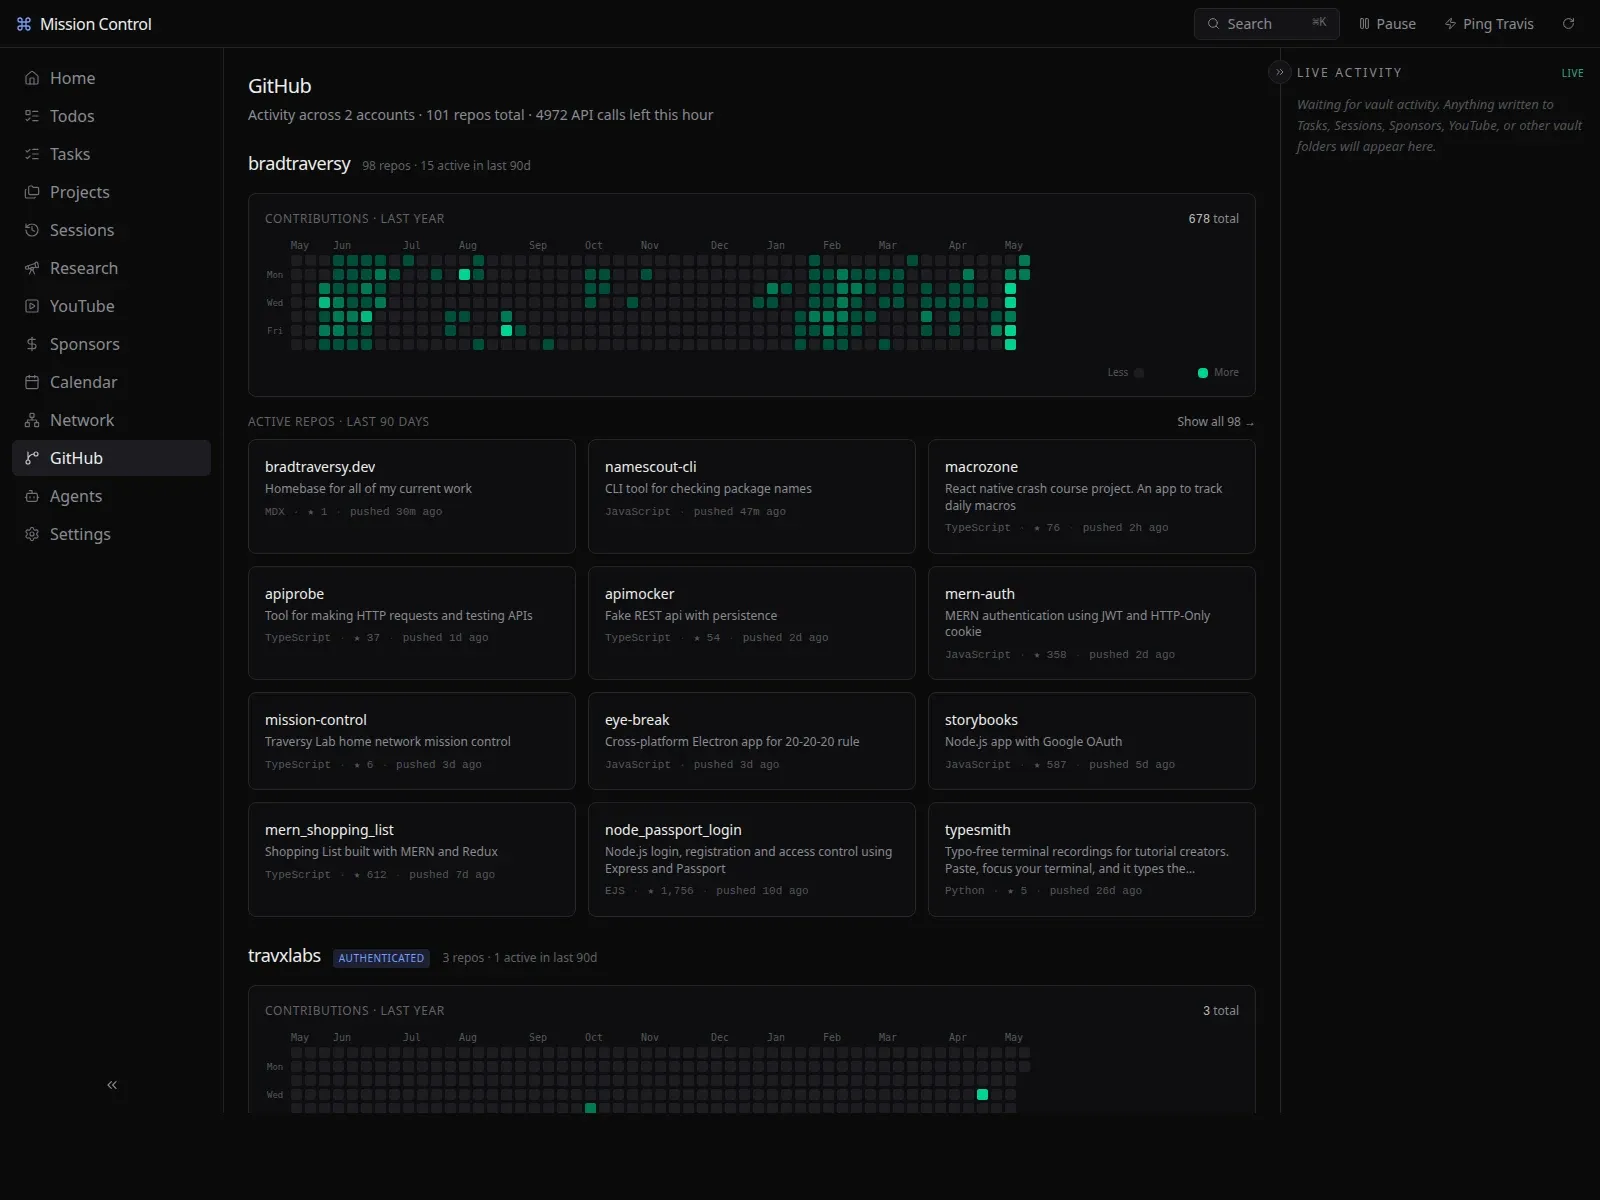Open the eye-break repo card
This screenshot has width=1600, height=1200.
(752, 741)
